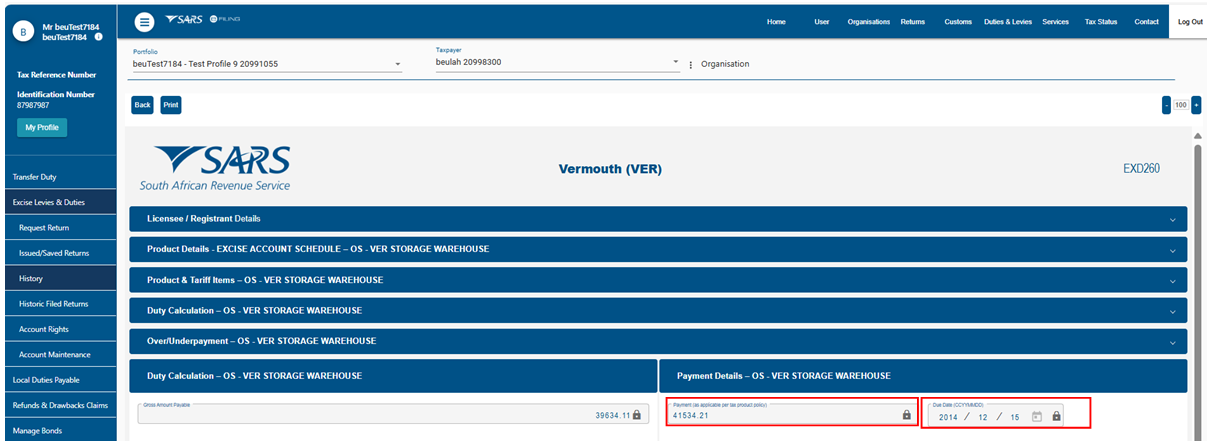Screen dimensions: 1207x447
Task: Click the lock icon on Gross Amount Payable
Action: (x=639, y=415)
